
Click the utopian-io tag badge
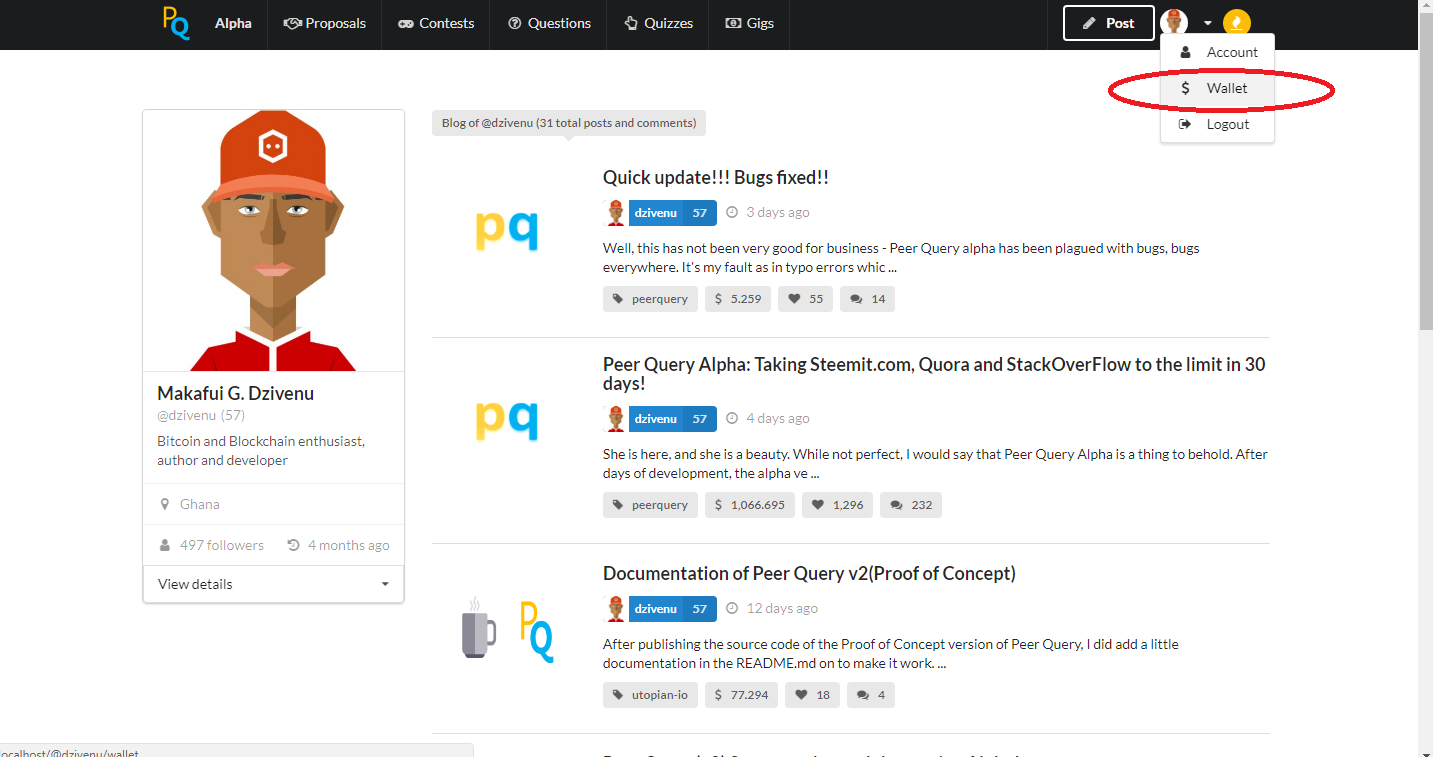[650, 695]
